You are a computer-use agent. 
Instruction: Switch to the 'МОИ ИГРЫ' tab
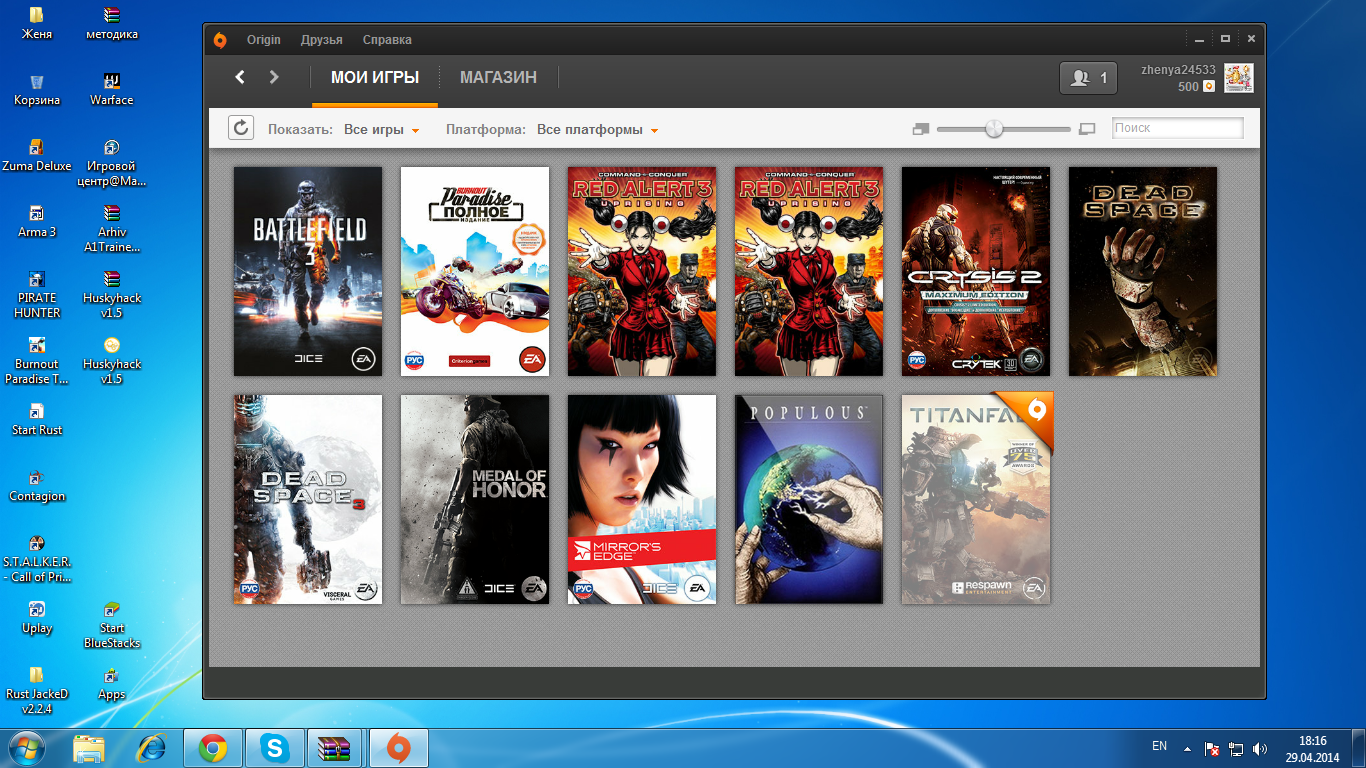click(x=375, y=77)
